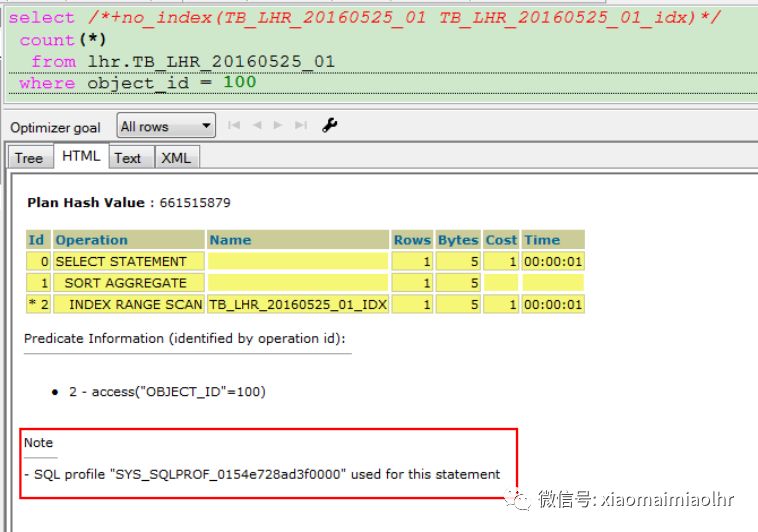The height and width of the screenshot is (532, 758).
Task: Click the Time column header
Action: coord(553,240)
